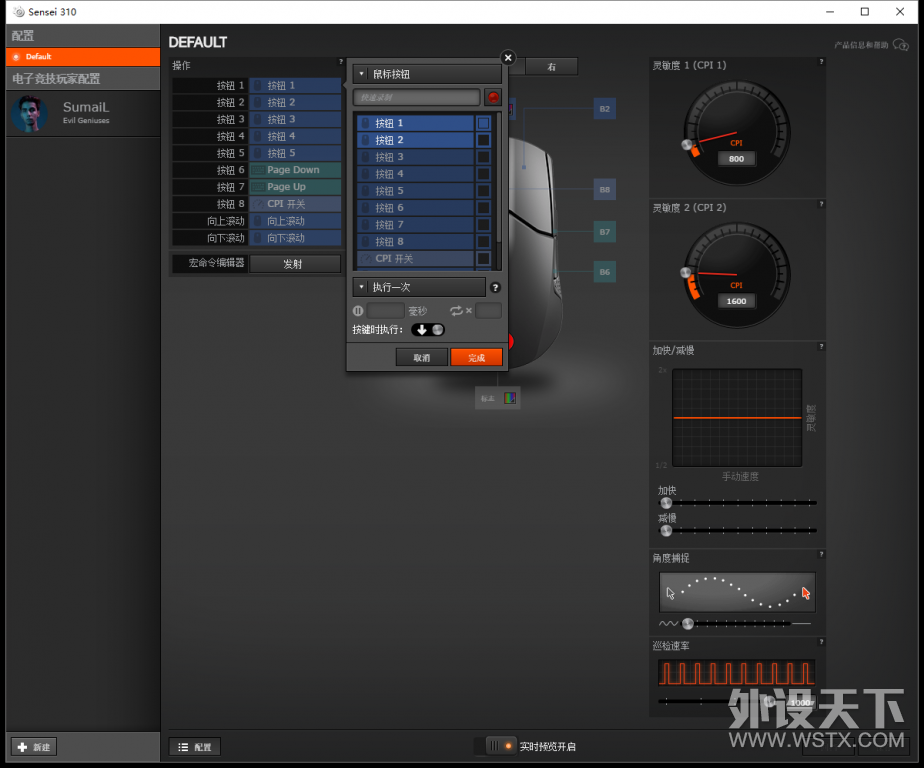Viewport: 924px width, 768px height.
Task: Open the 按钮 4 action assignment
Action: 295,136
